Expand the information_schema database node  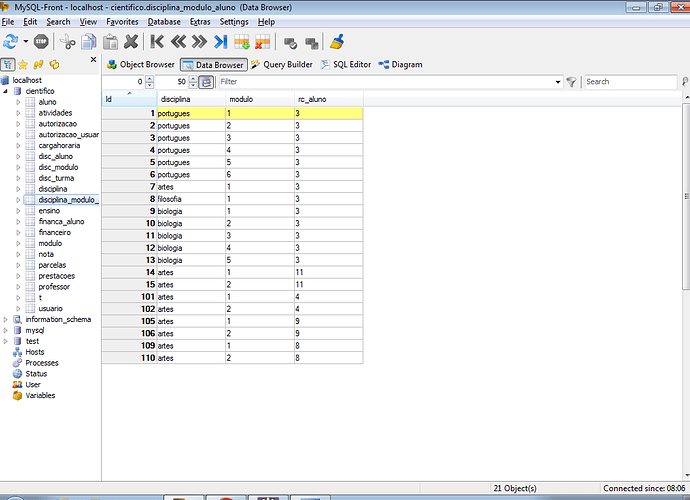pos(6,320)
